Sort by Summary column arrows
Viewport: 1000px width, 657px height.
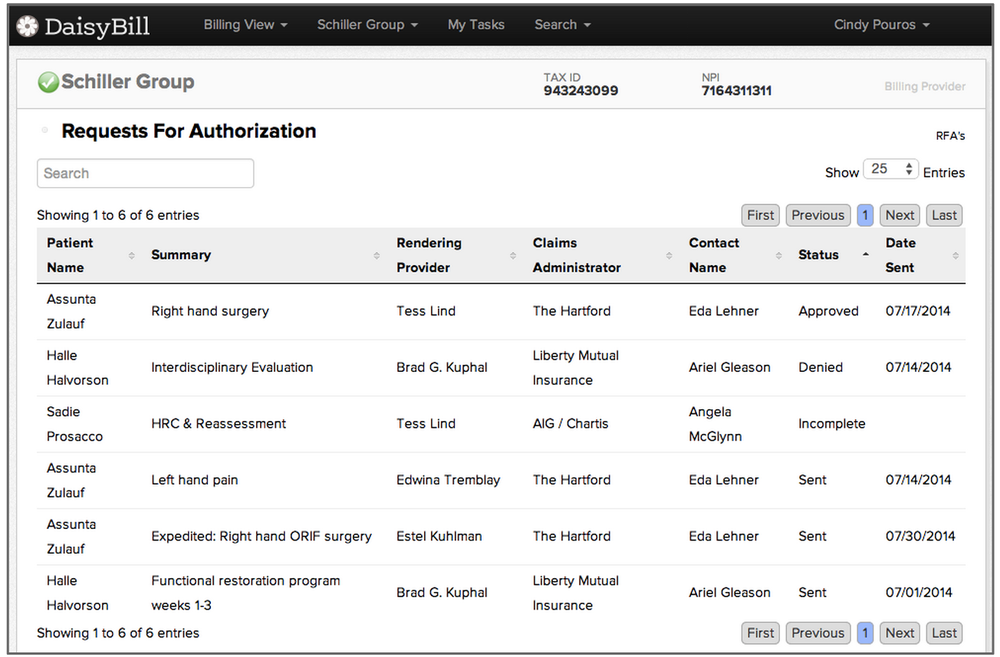point(376,256)
